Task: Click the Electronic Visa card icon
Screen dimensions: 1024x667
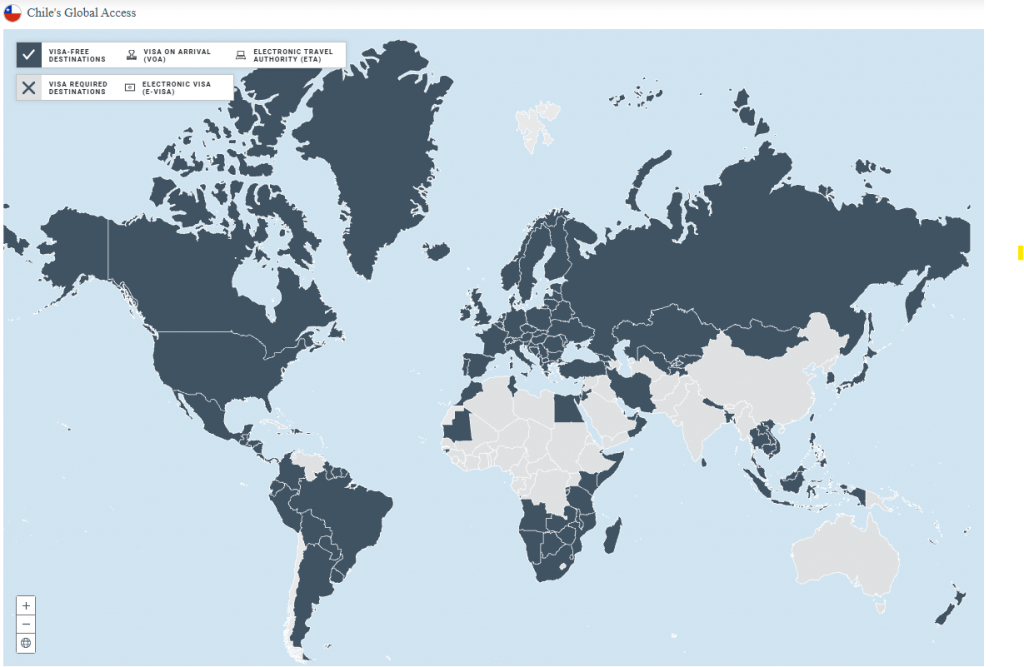Action: pos(130,88)
